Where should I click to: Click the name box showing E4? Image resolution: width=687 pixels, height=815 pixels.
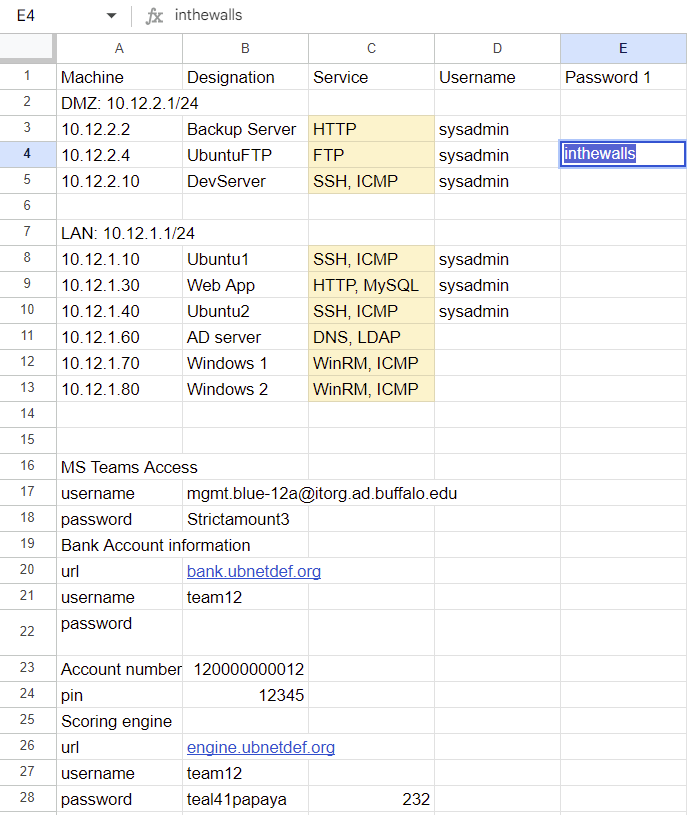50,16
